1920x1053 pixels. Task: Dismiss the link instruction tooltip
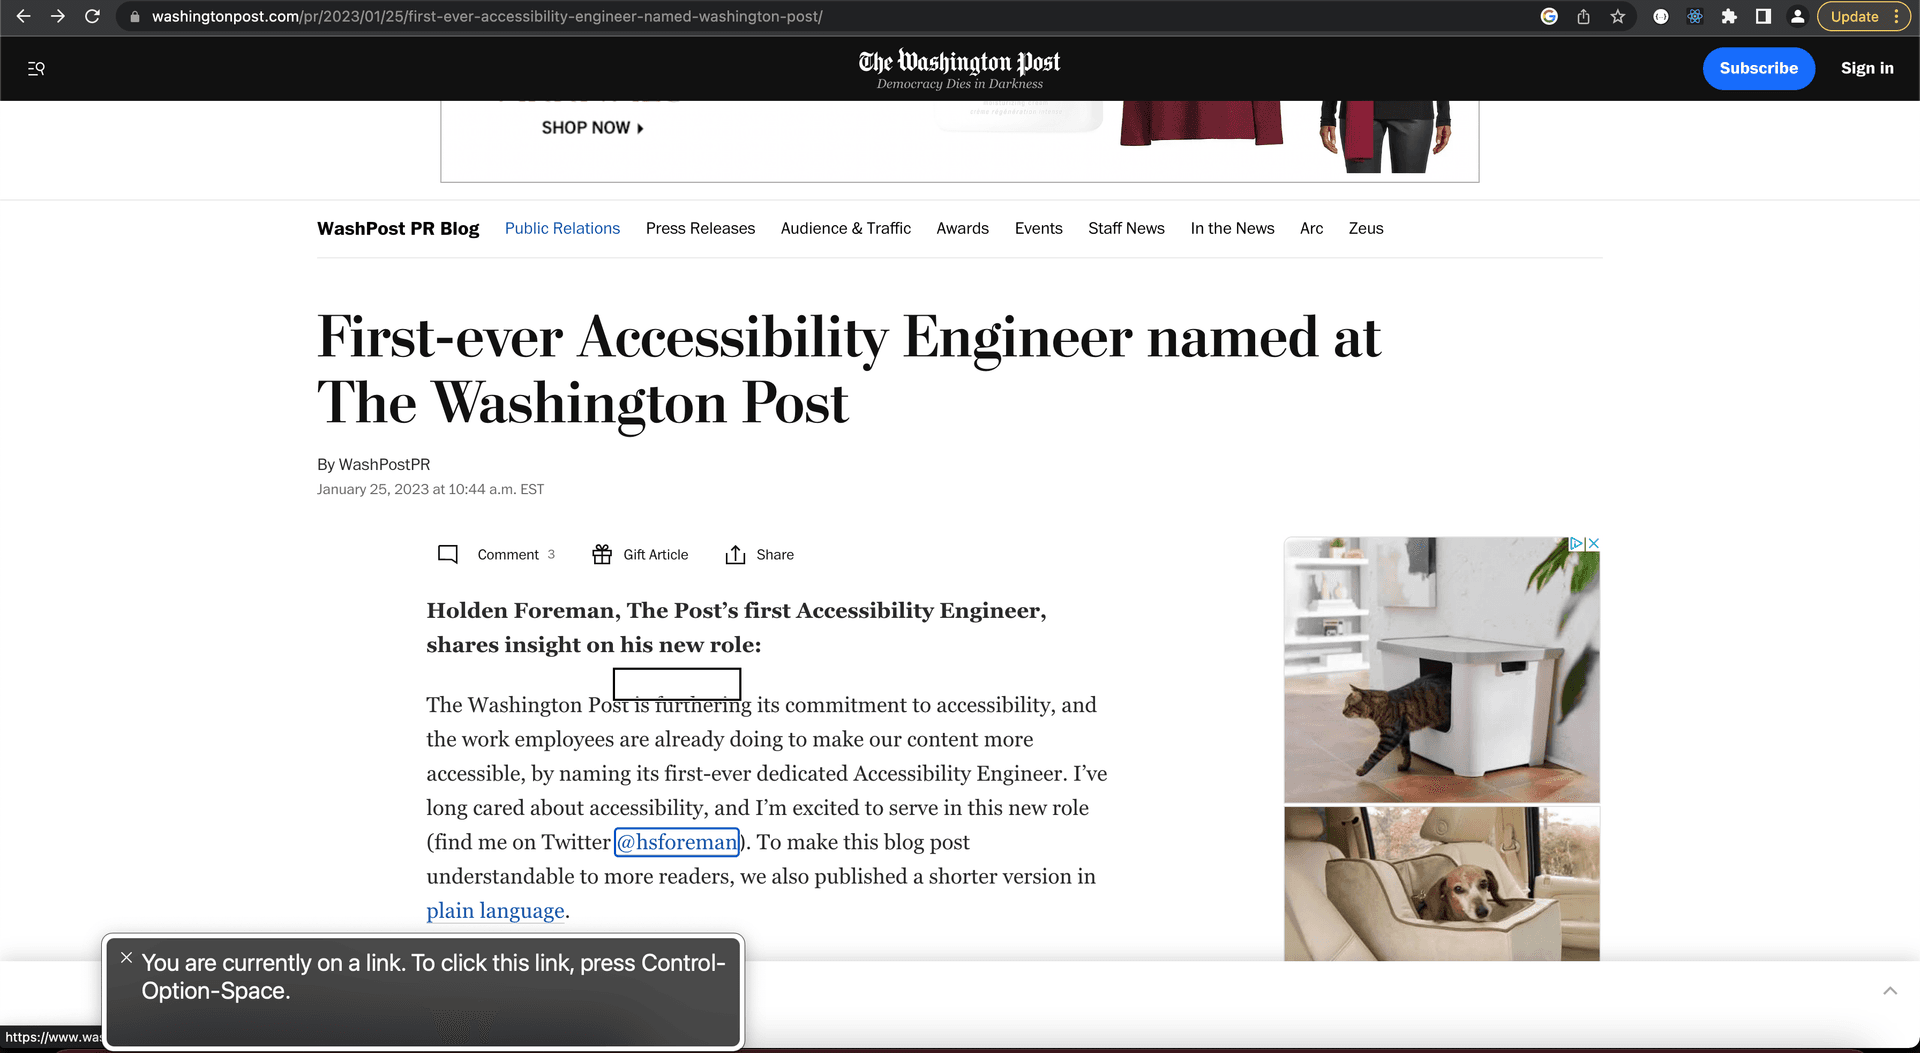[126, 957]
